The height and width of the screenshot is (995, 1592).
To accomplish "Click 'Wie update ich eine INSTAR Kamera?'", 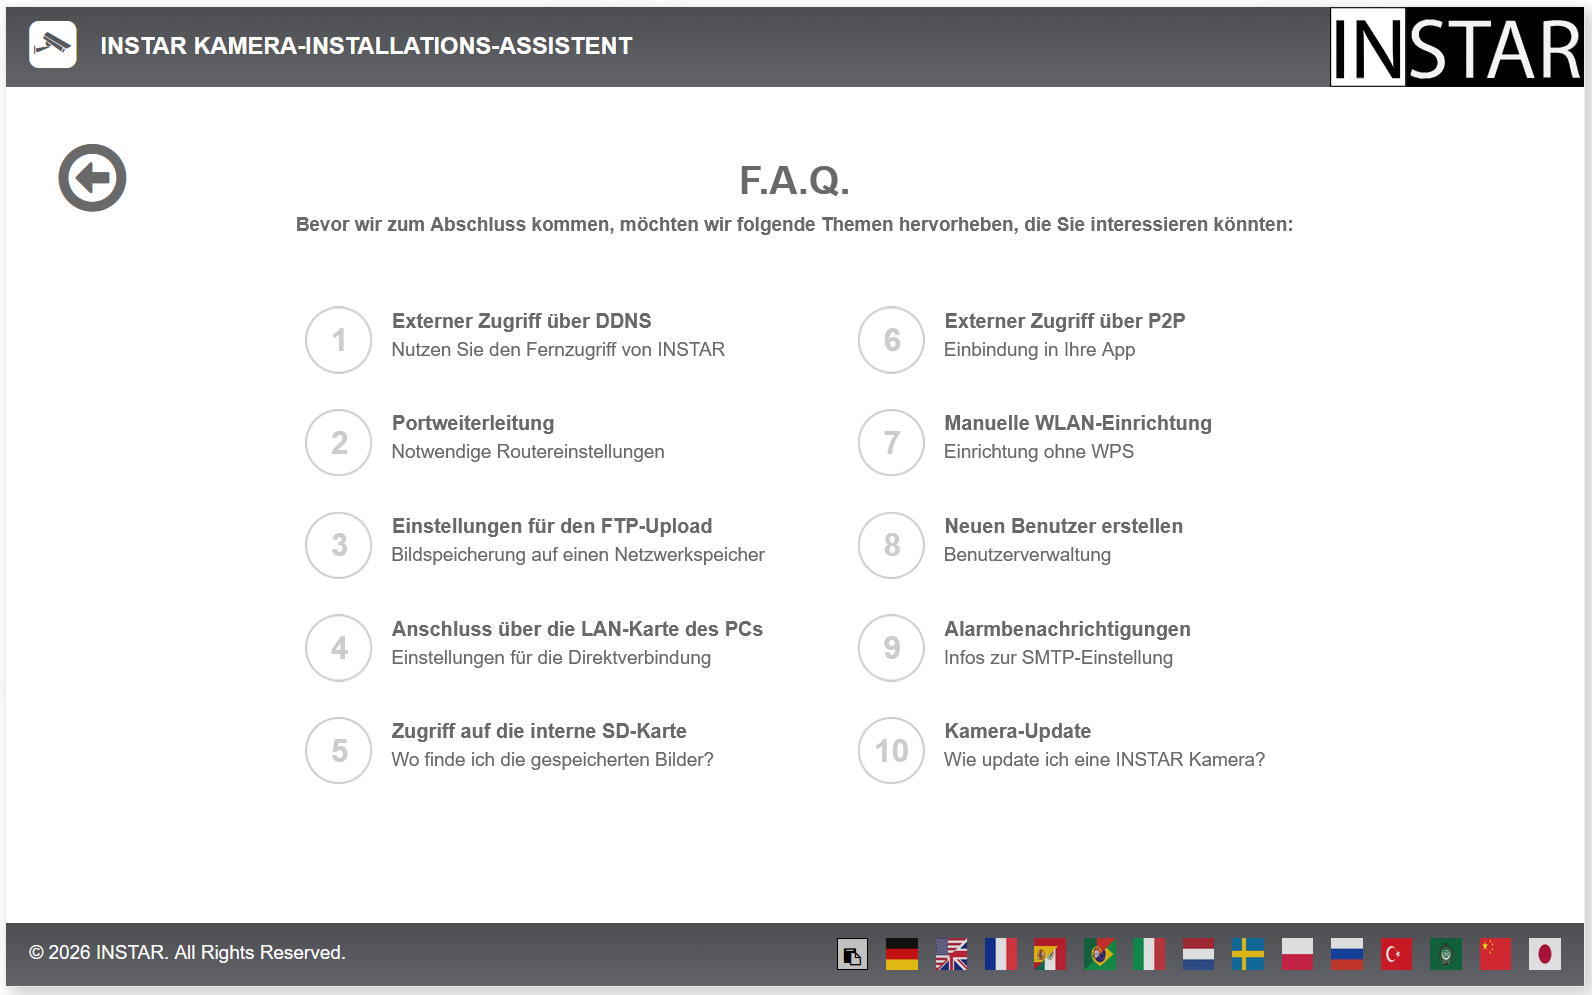I will click(x=1105, y=760).
